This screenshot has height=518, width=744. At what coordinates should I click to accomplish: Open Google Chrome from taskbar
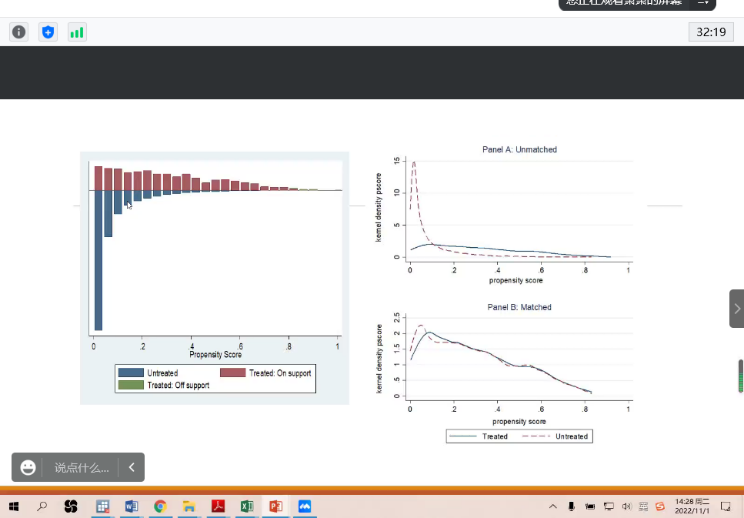tap(160, 506)
